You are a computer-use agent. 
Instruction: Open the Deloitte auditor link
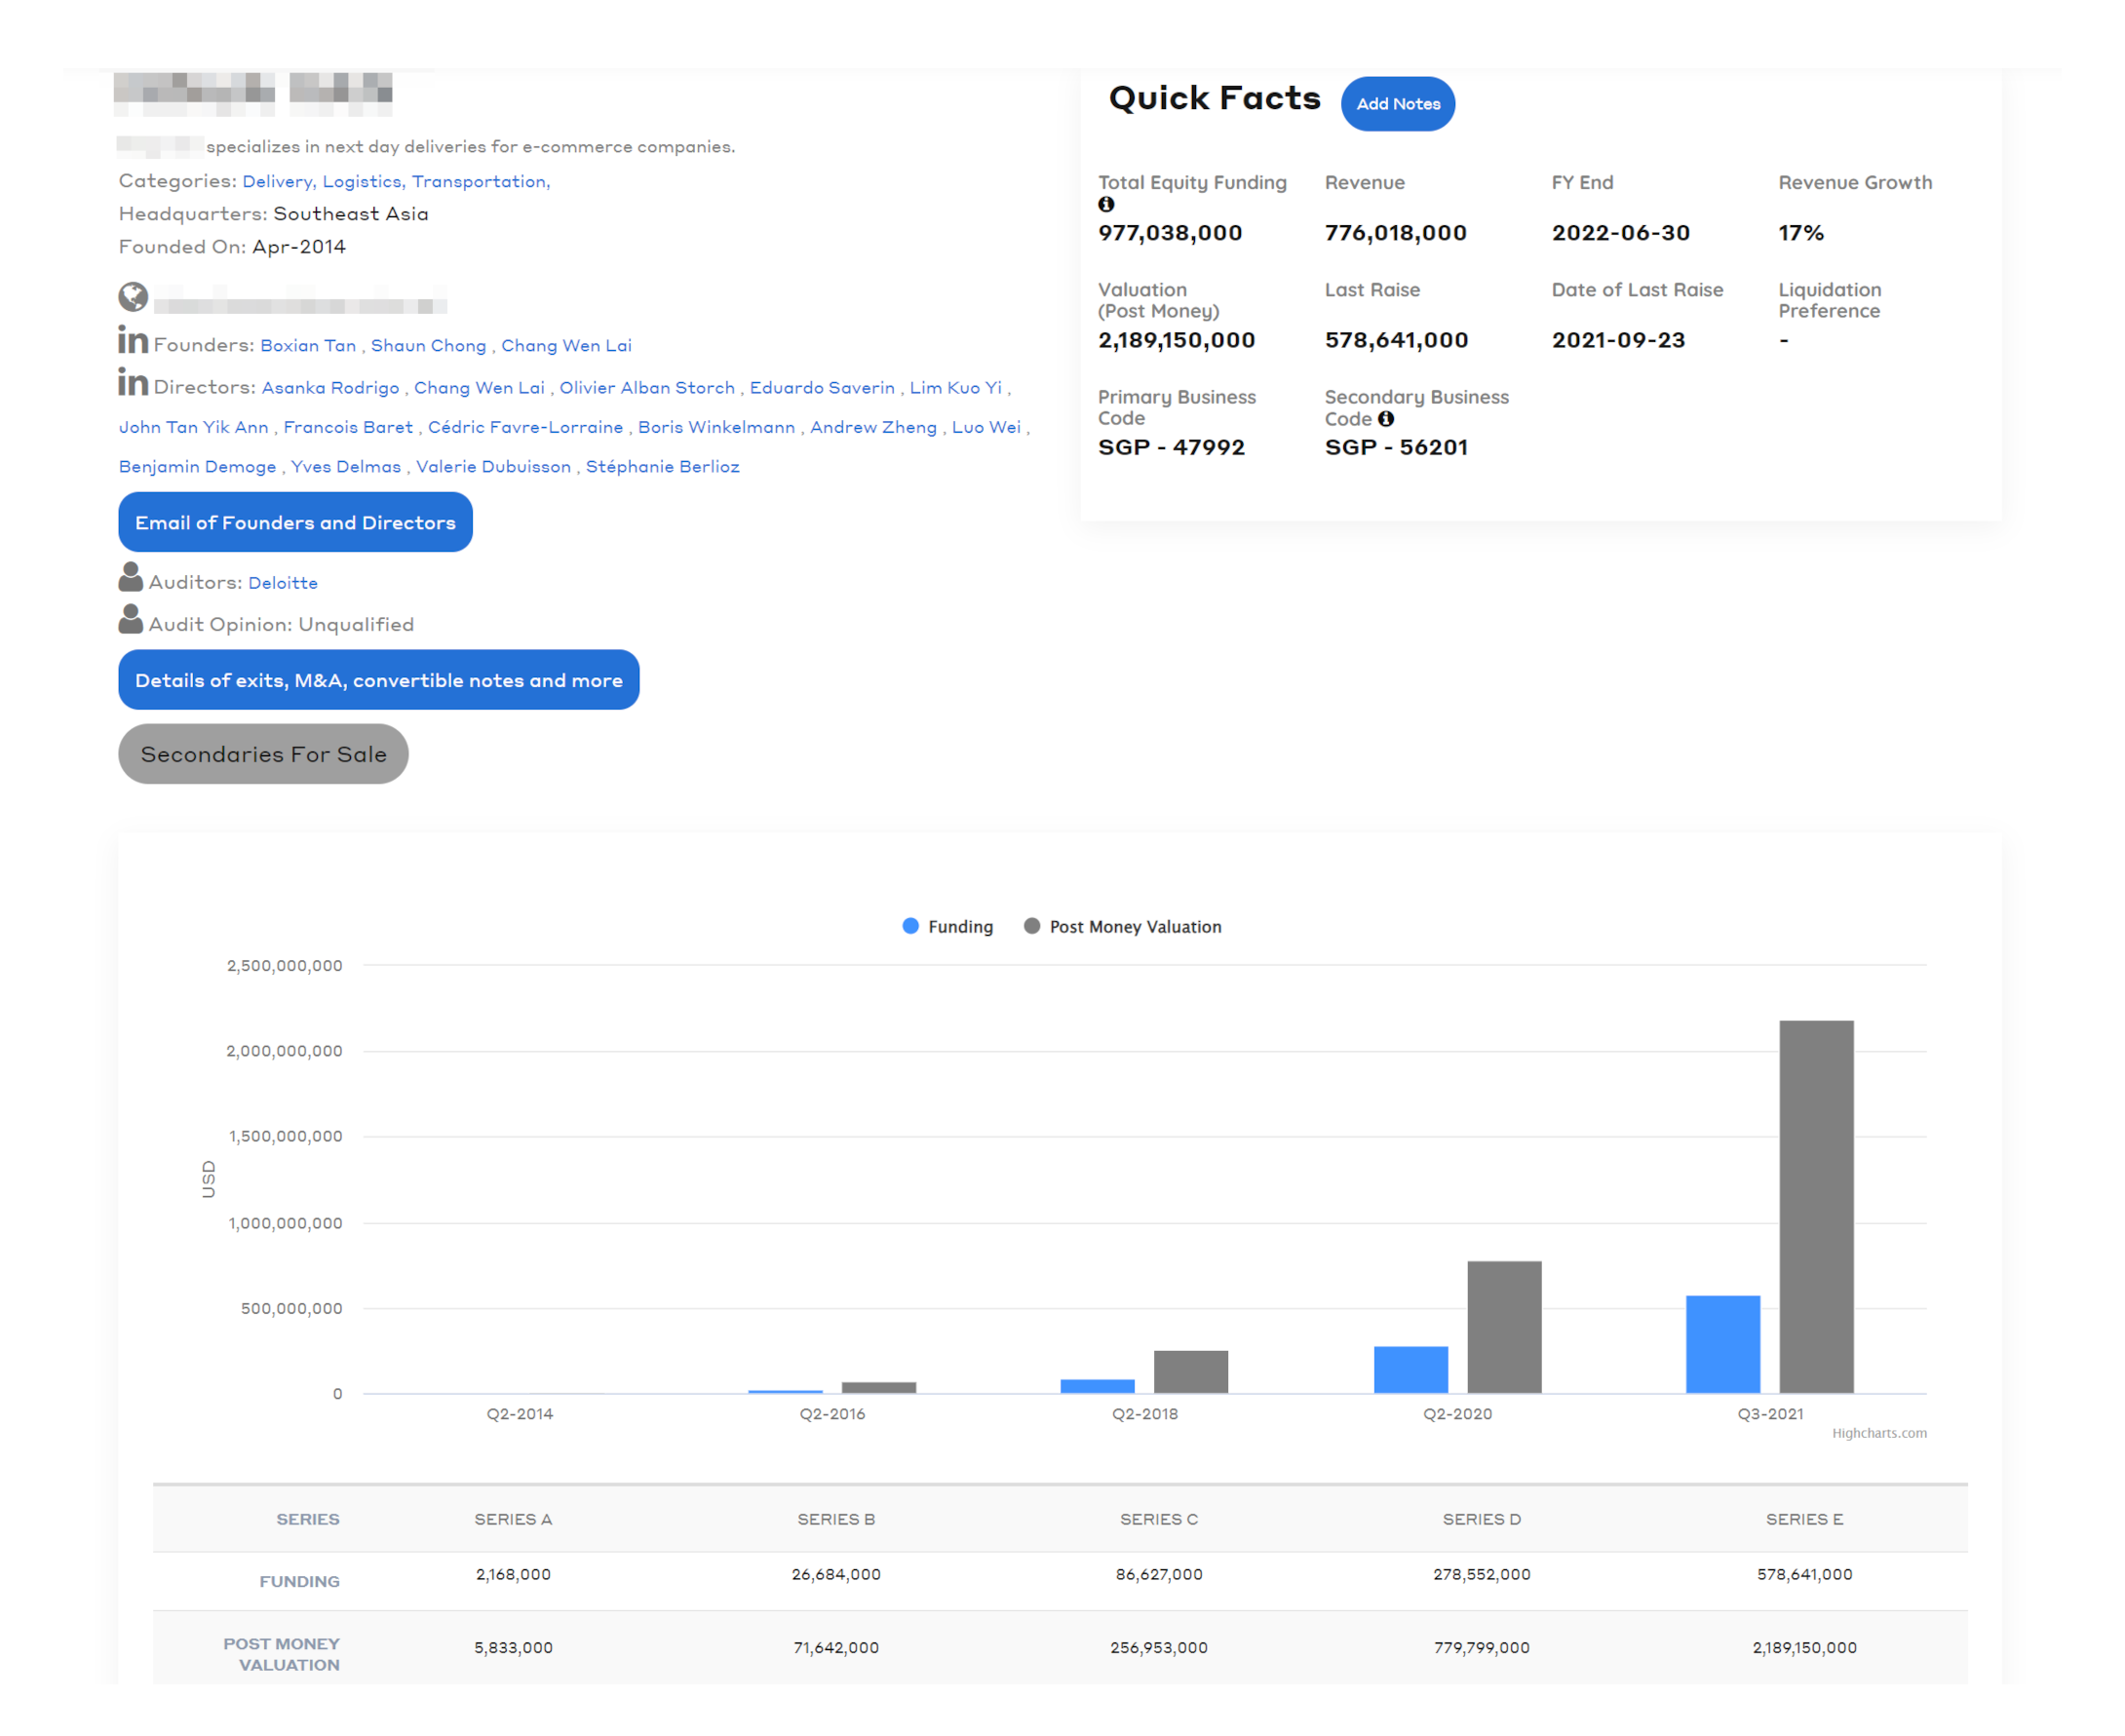(x=283, y=583)
